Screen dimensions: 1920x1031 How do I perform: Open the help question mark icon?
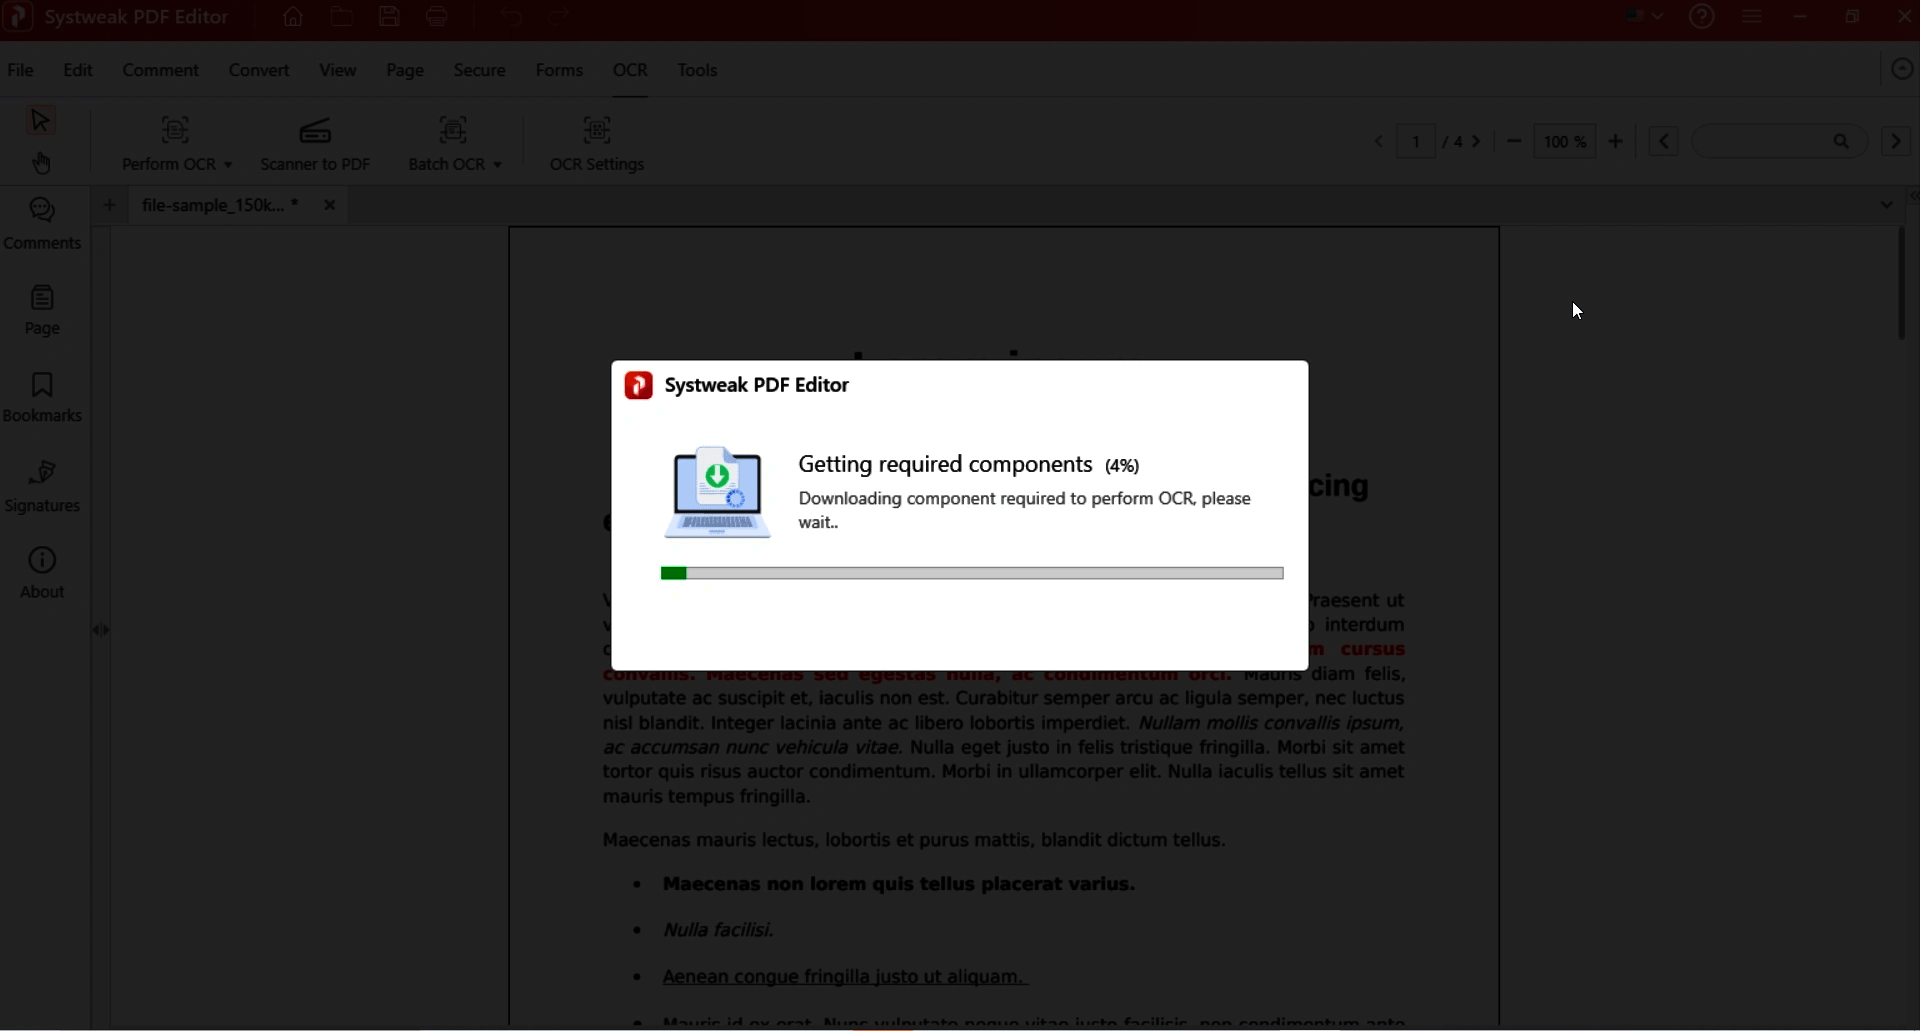(x=1702, y=17)
